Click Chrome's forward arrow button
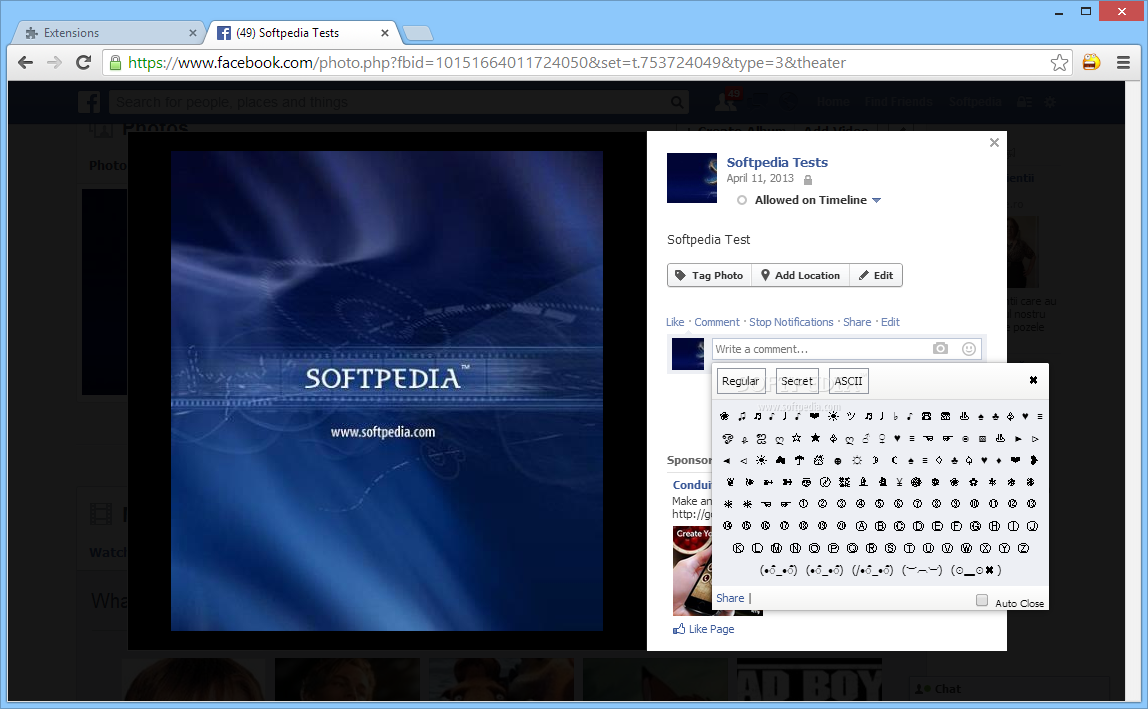The image size is (1148, 709). click(x=54, y=62)
